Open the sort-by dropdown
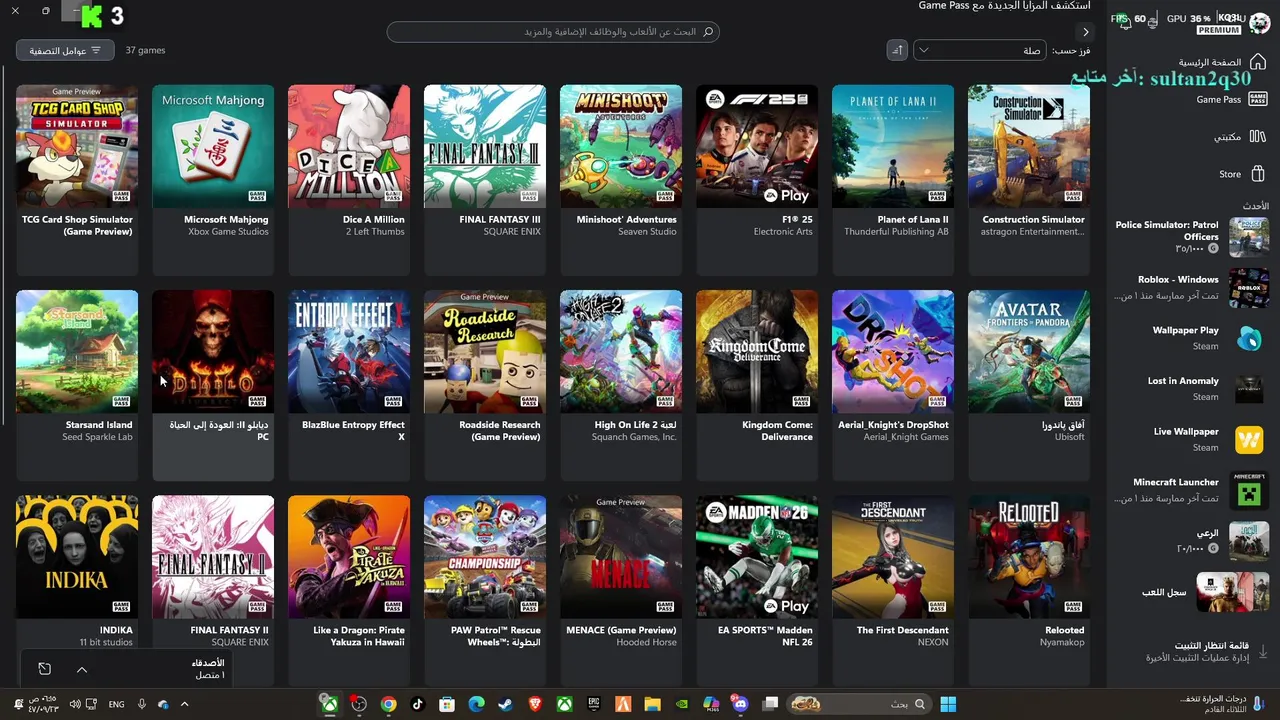Screen dimensions: 1280x720 [x=979, y=50]
